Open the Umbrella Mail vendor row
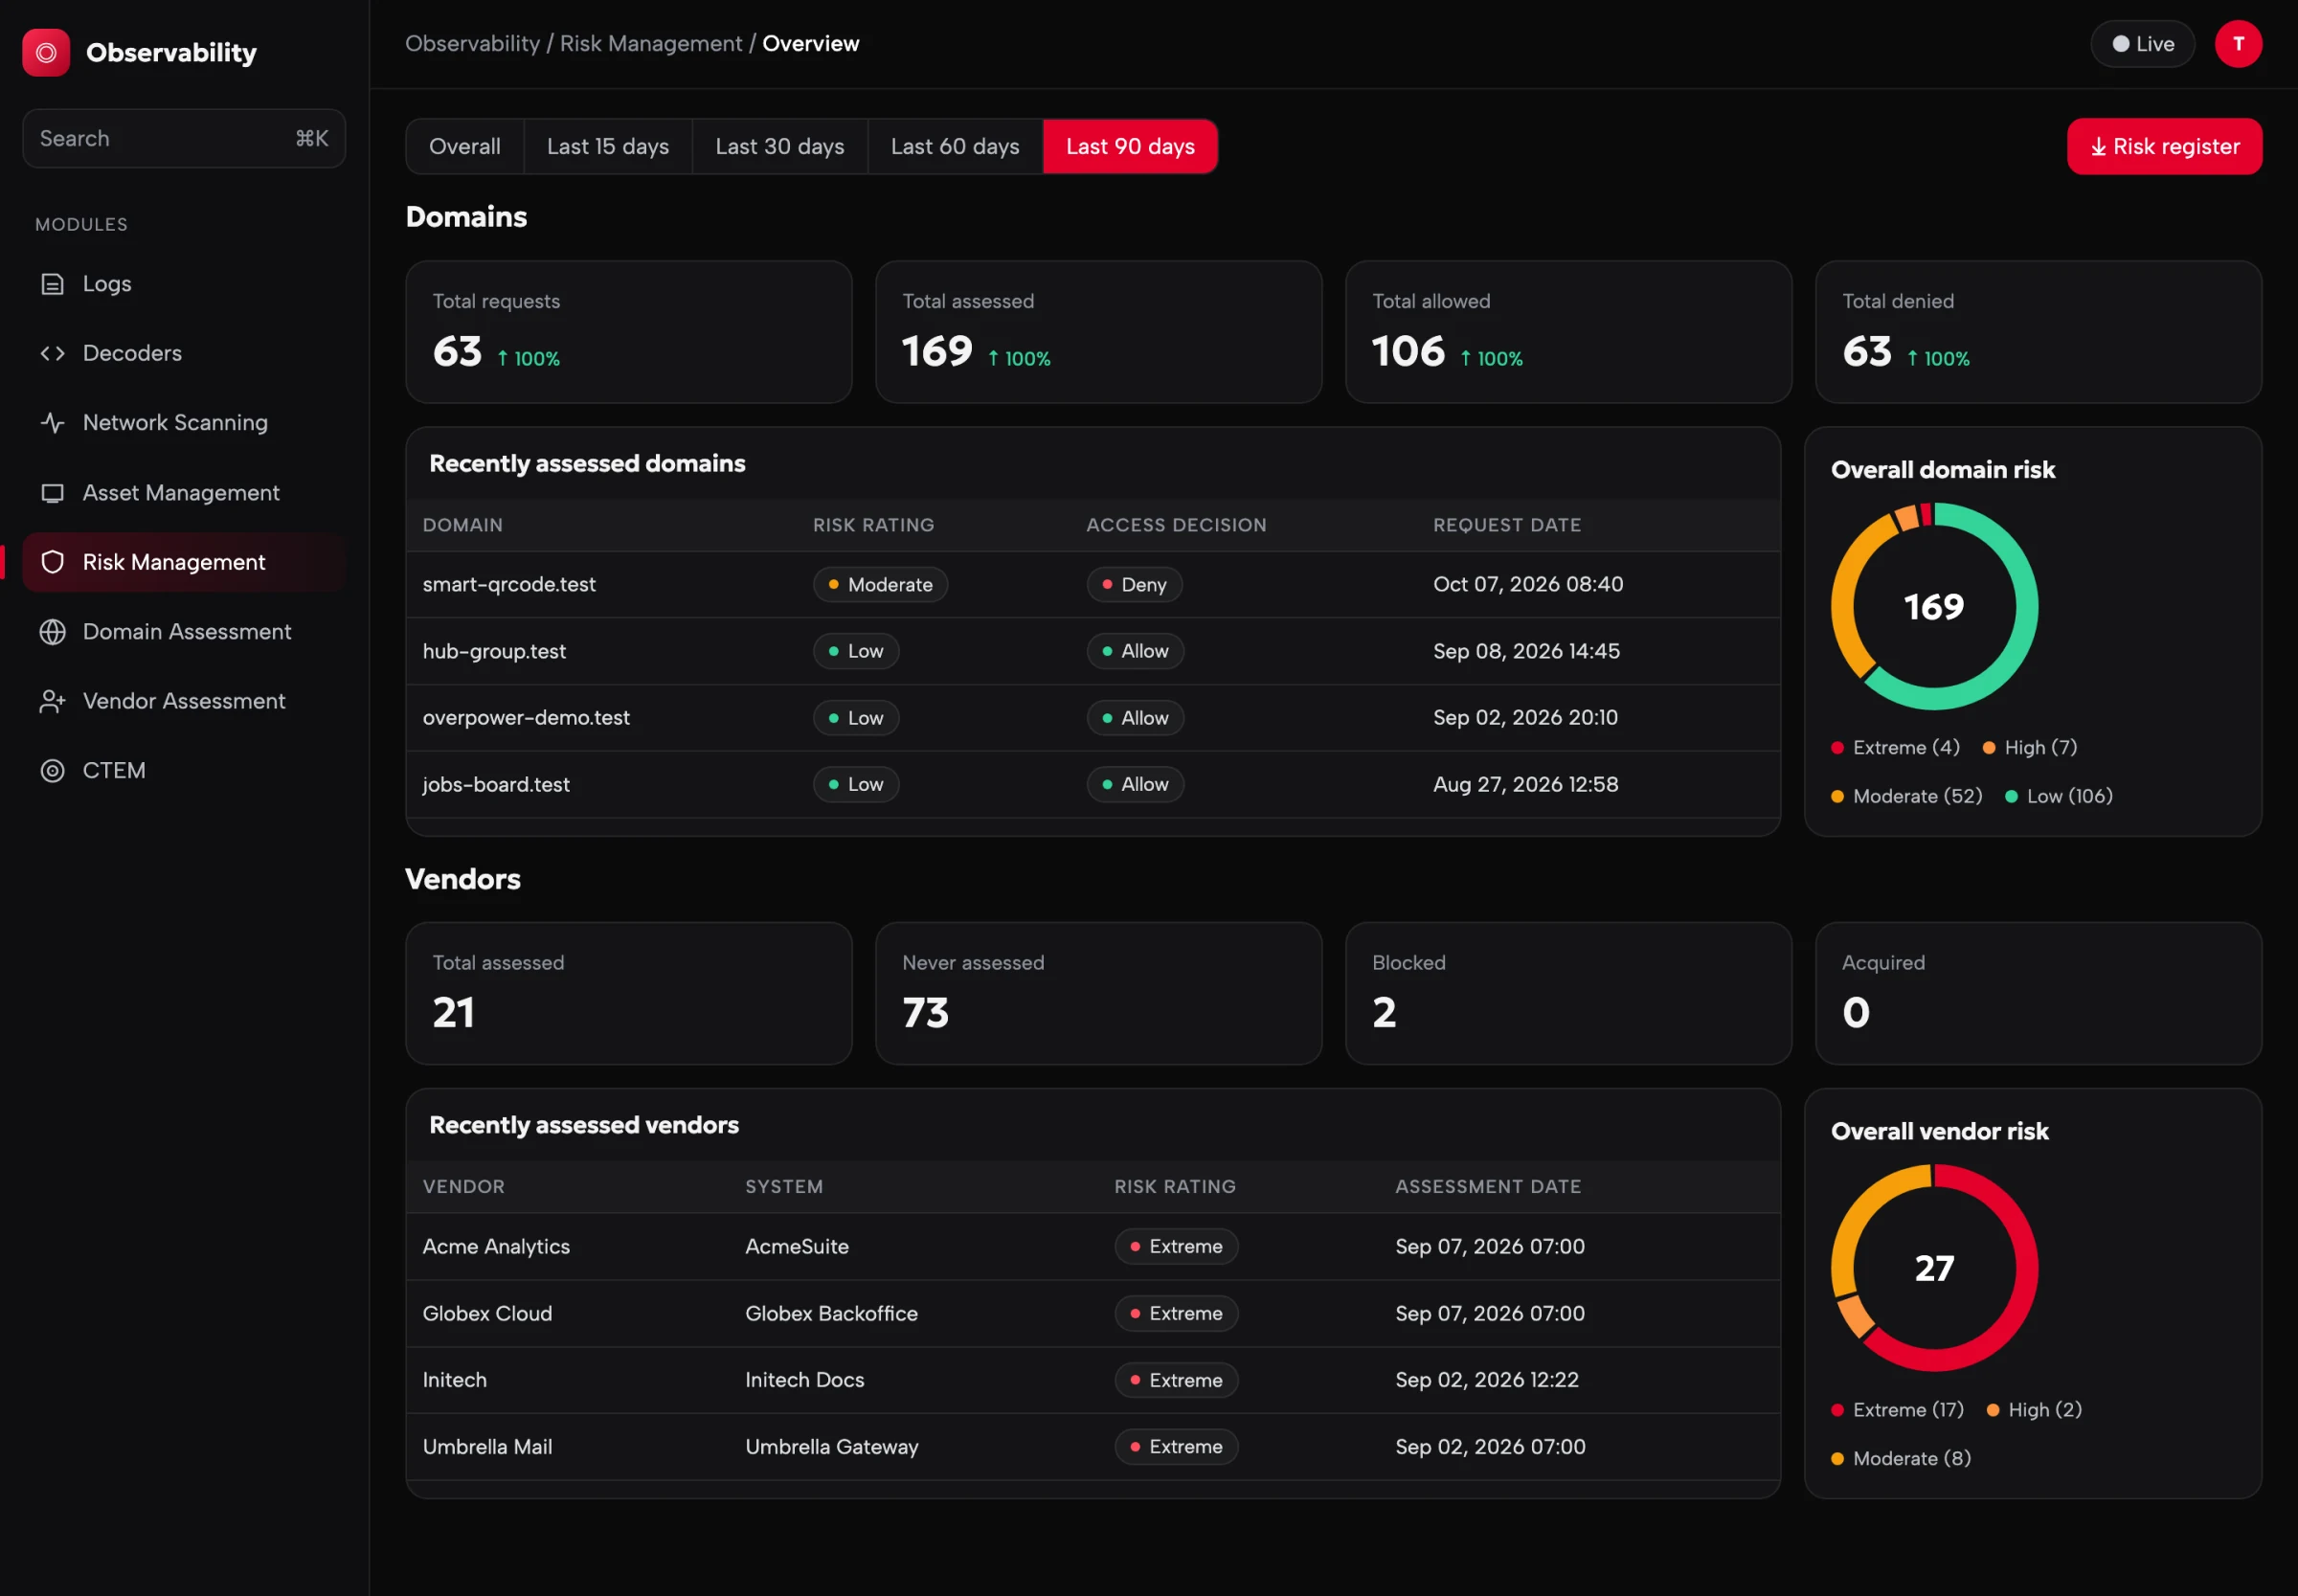The width and height of the screenshot is (2298, 1596). (1092, 1446)
